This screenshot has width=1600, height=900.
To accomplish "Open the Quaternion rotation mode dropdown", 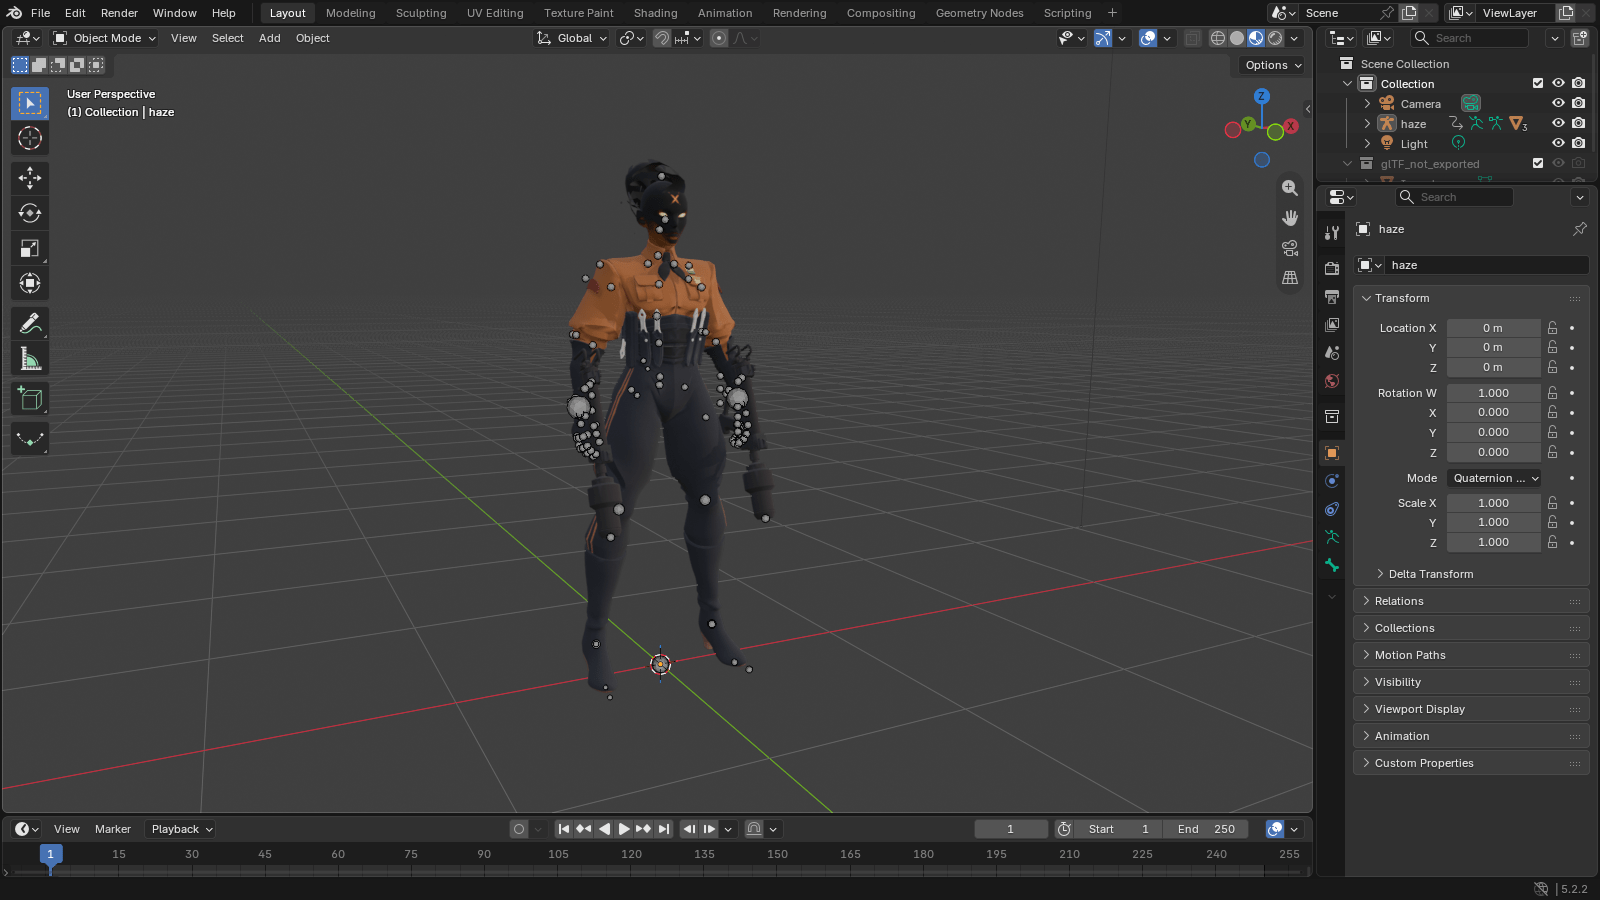I will pyautogui.click(x=1494, y=478).
